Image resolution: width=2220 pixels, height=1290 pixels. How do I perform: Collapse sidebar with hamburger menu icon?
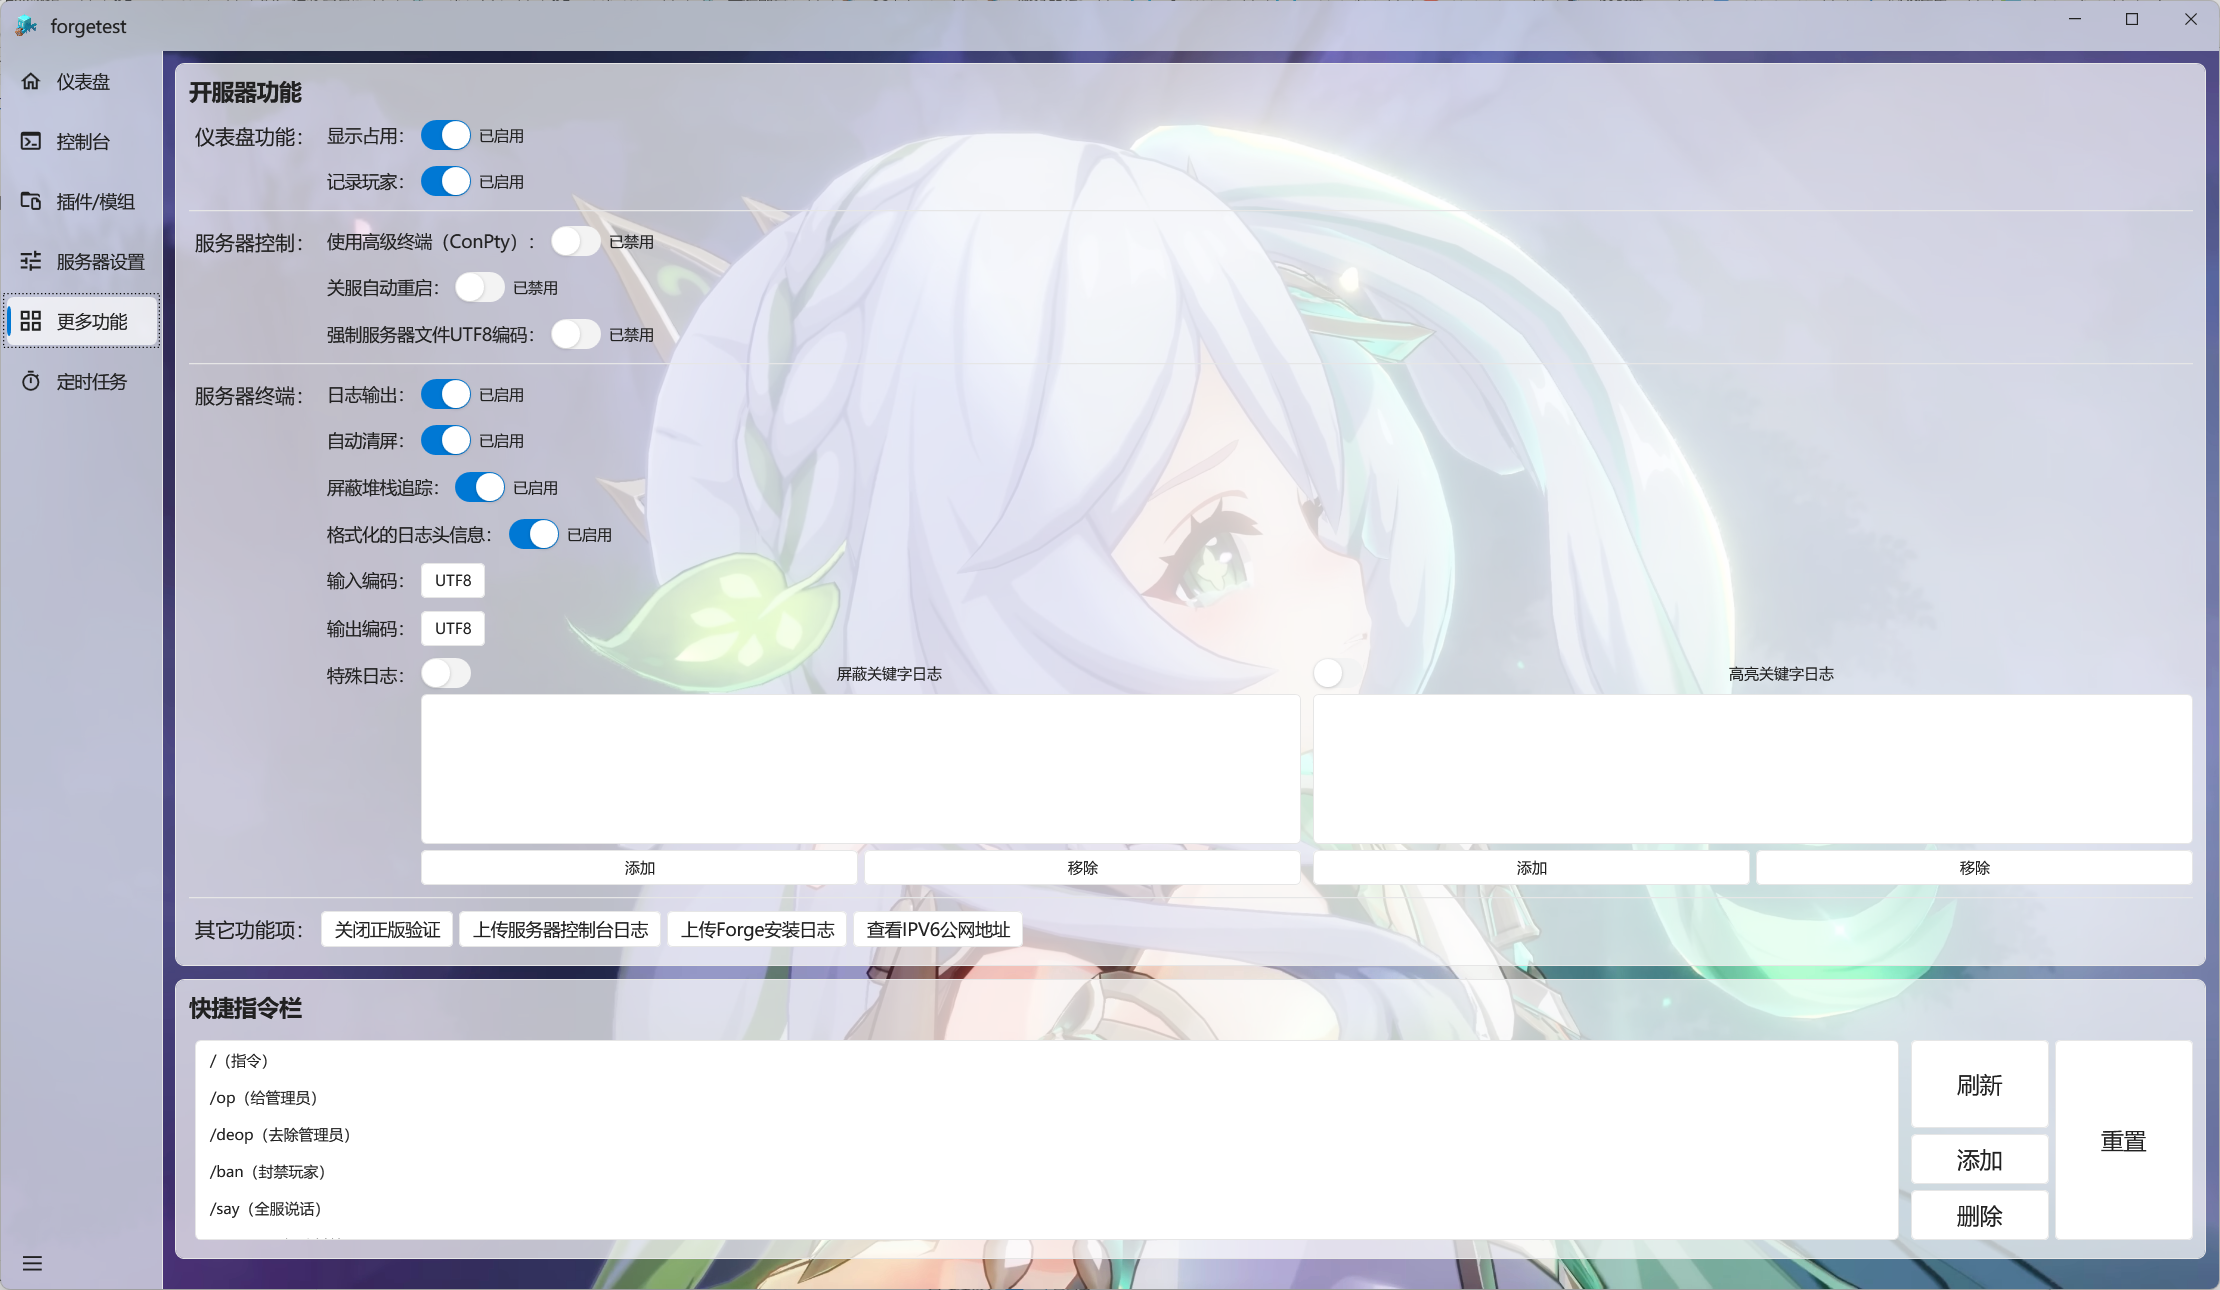(32, 1263)
